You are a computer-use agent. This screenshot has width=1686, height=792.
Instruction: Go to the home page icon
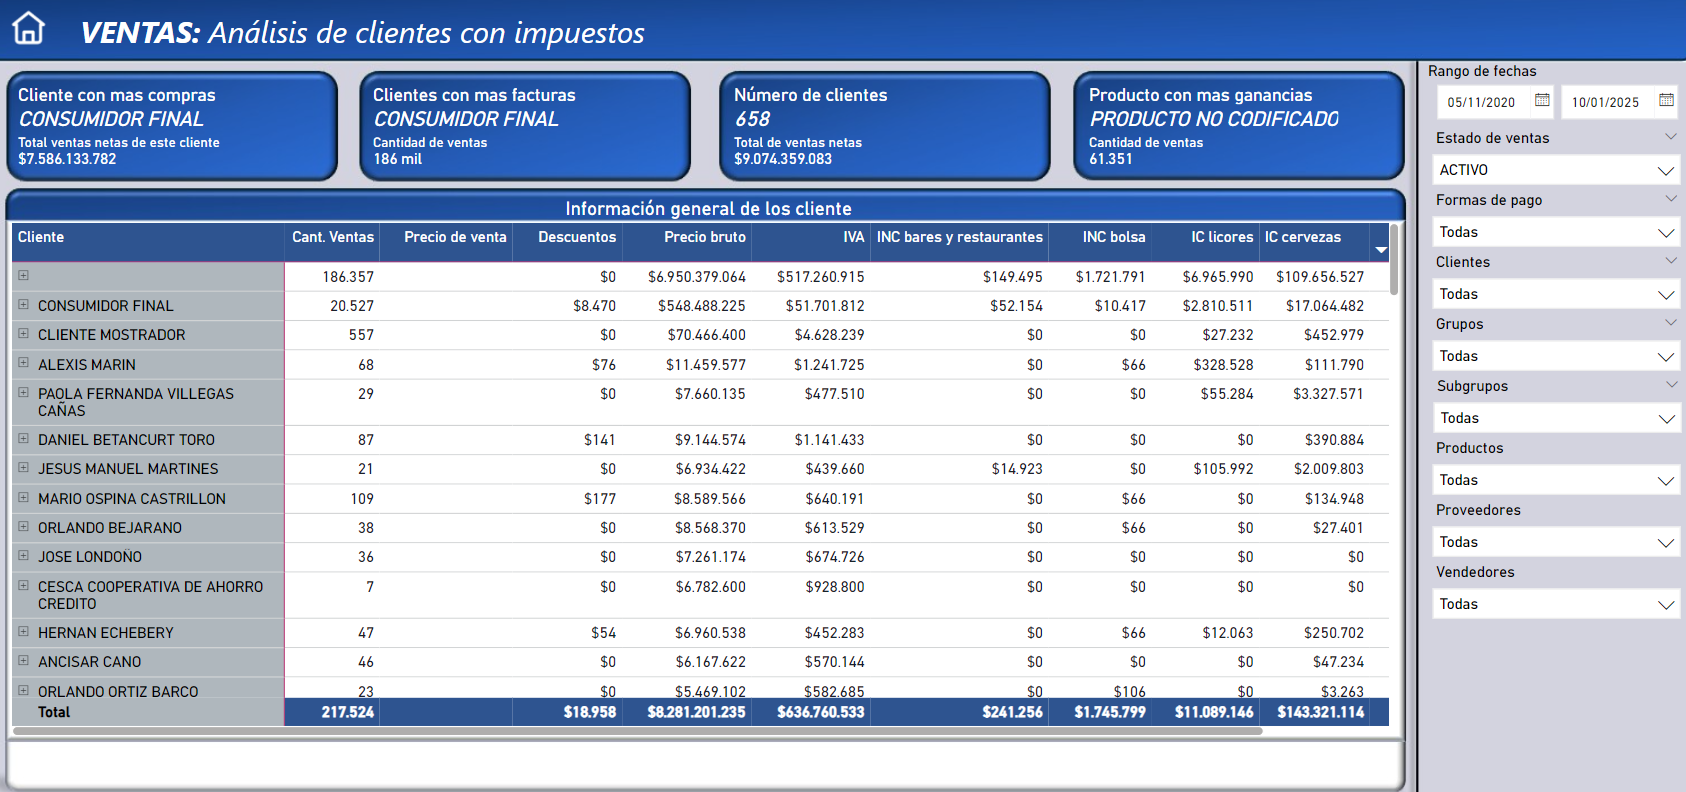(x=29, y=28)
